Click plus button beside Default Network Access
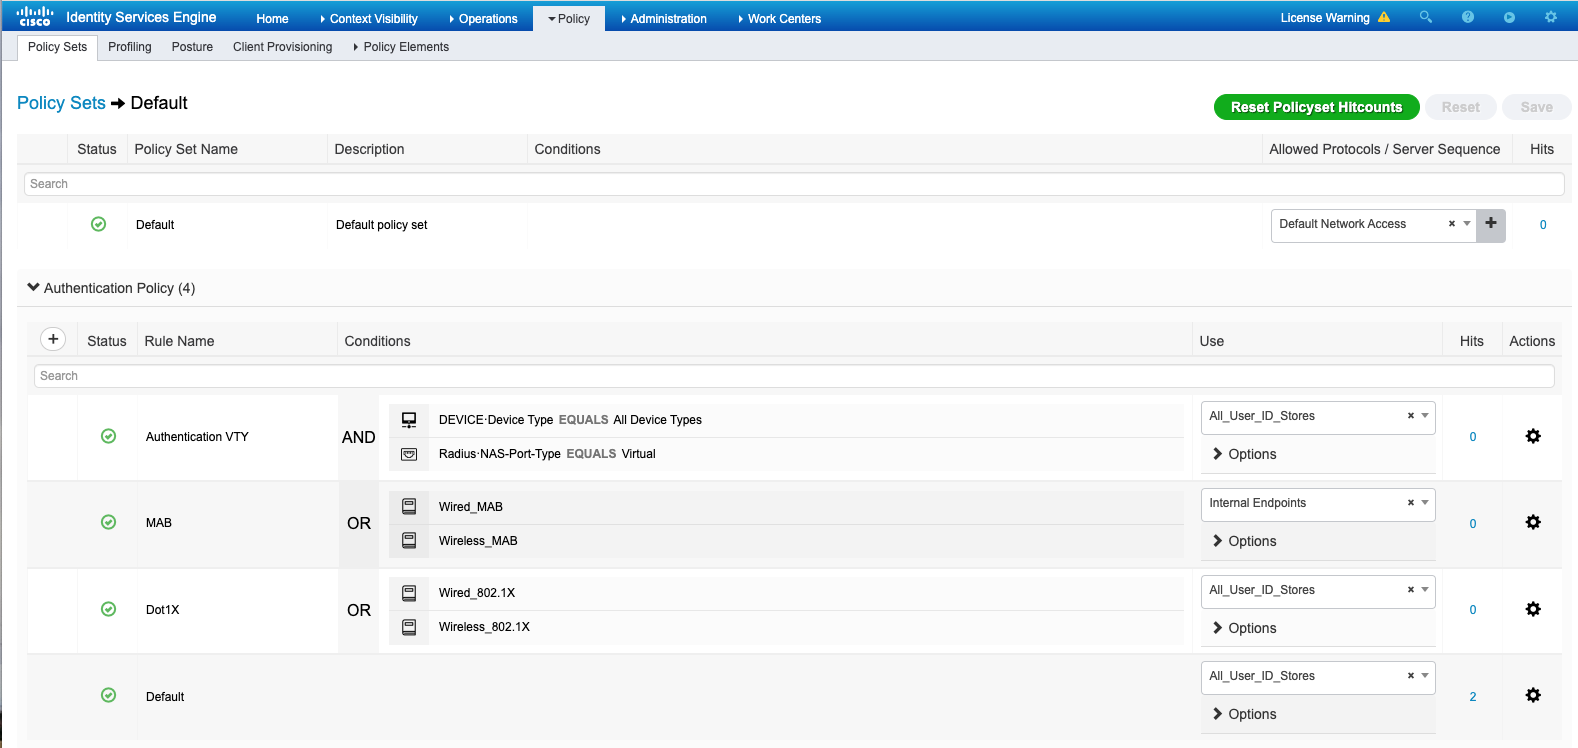 pos(1491,224)
